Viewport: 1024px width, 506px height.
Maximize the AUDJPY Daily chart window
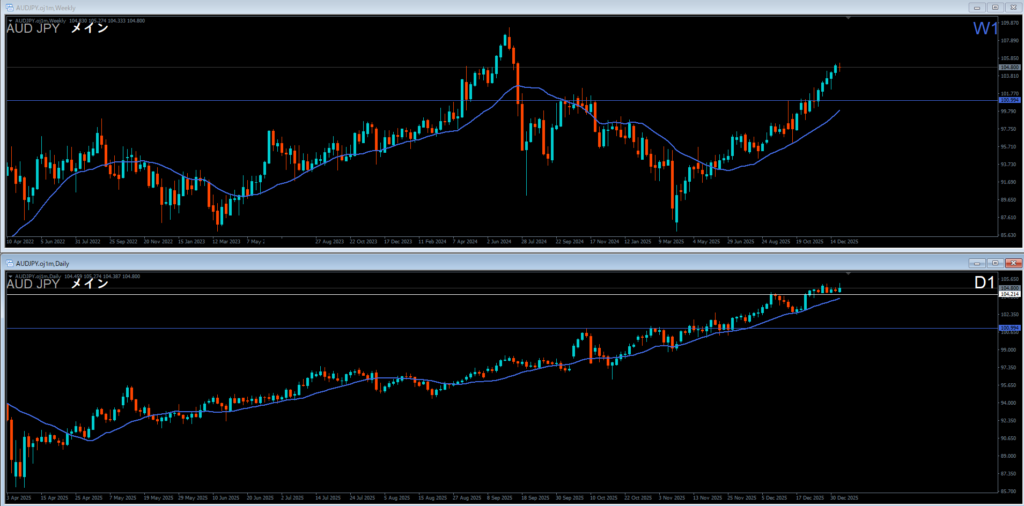coord(994,262)
